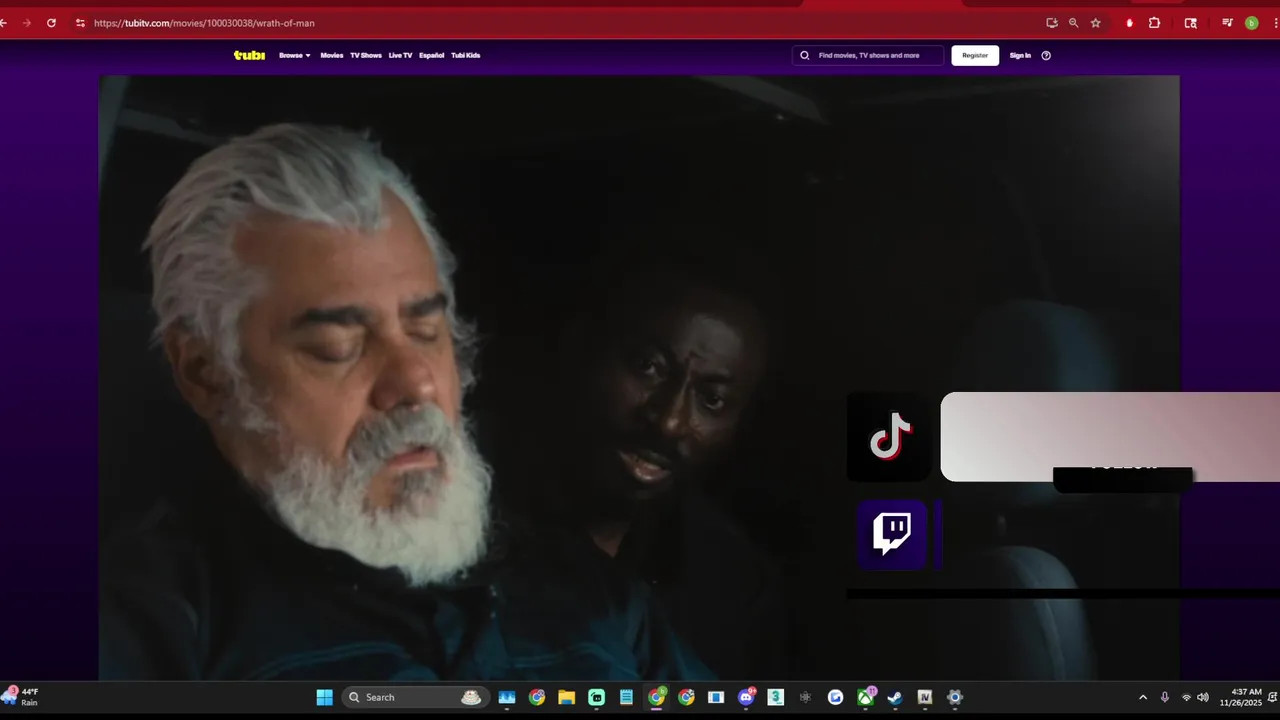Go forward in browser history
Screen dimensions: 1280x720
(x=26, y=23)
